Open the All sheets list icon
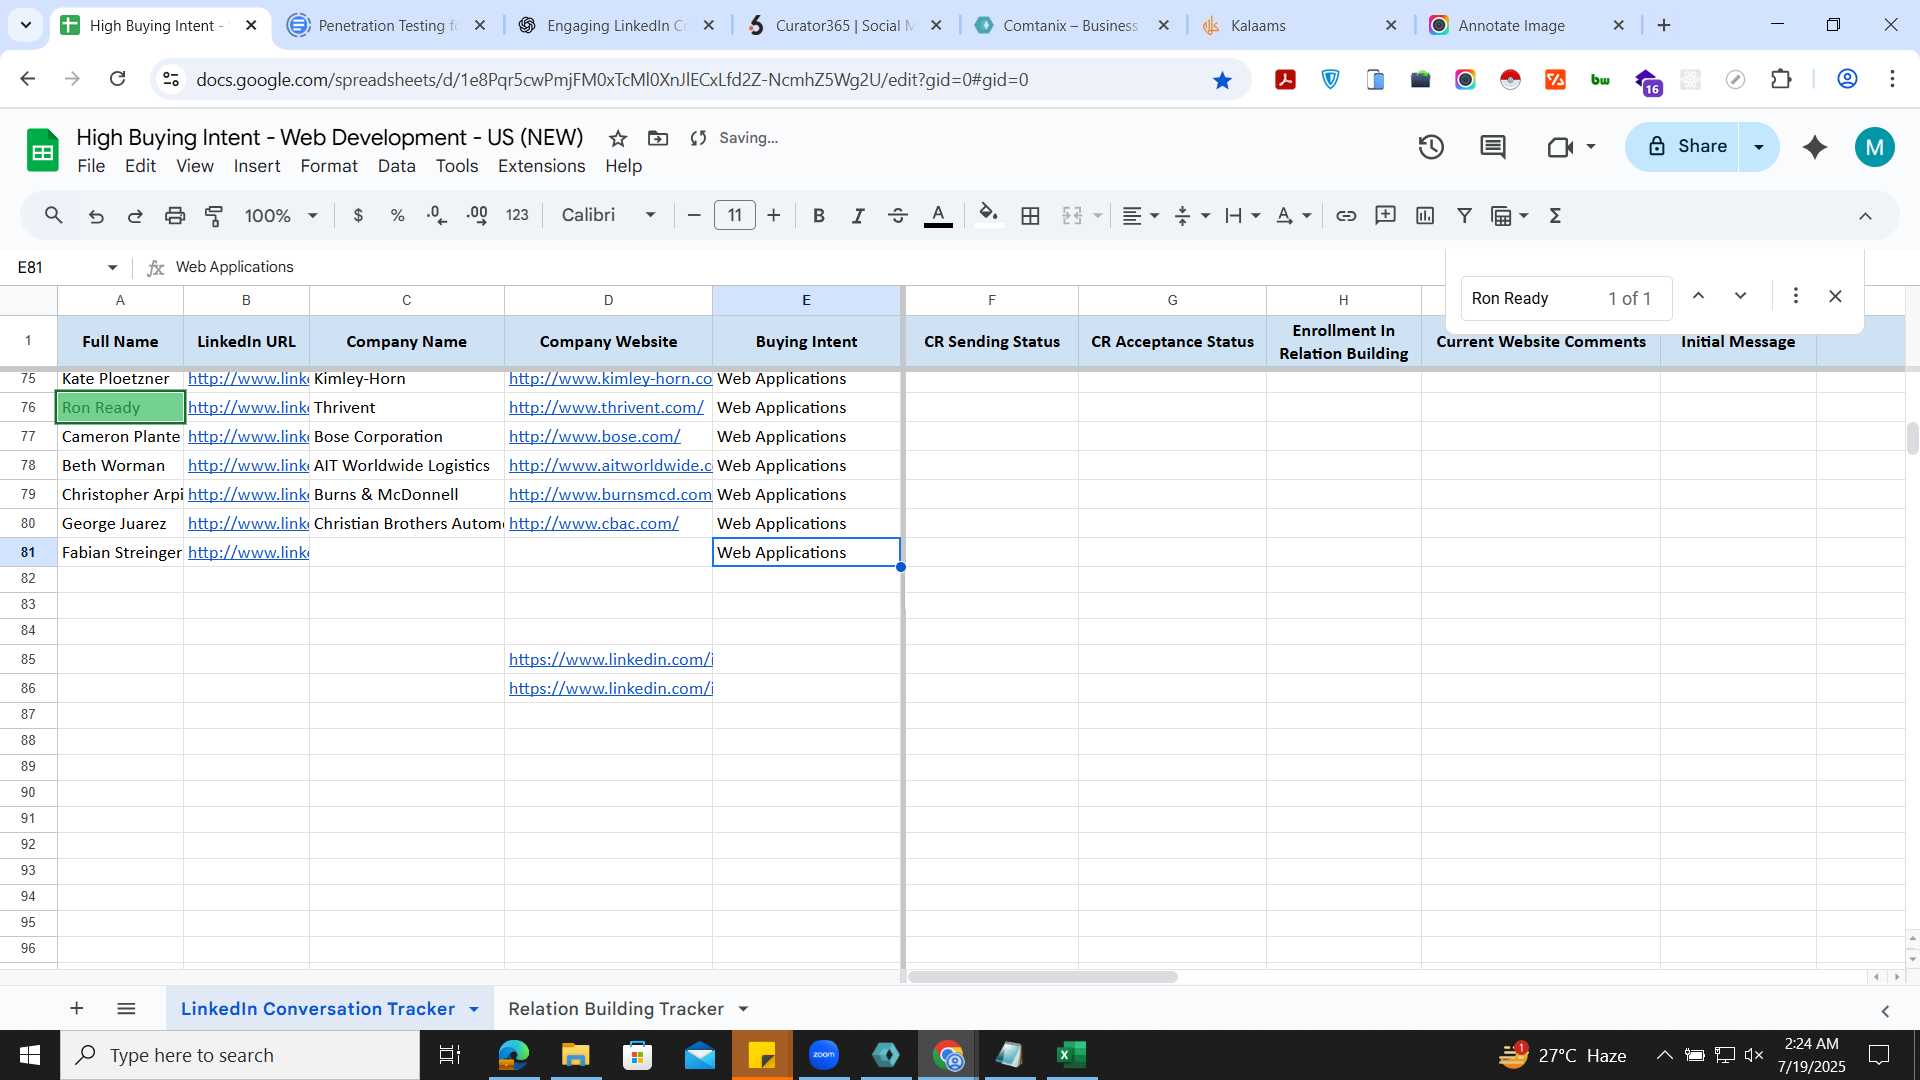This screenshot has width=1920, height=1080. 126,1009
